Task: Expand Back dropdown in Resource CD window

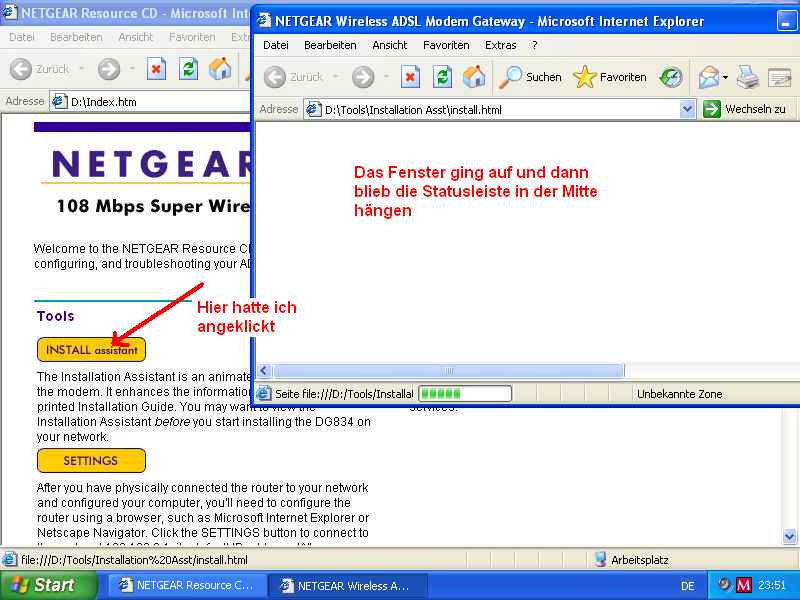Action: tap(81, 69)
